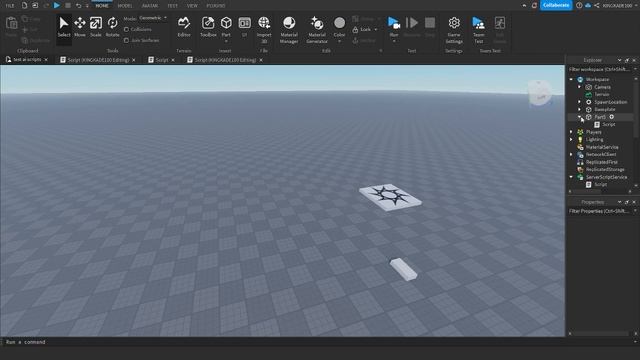
Task: Click the Run a command bar
Action: [317, 342]
